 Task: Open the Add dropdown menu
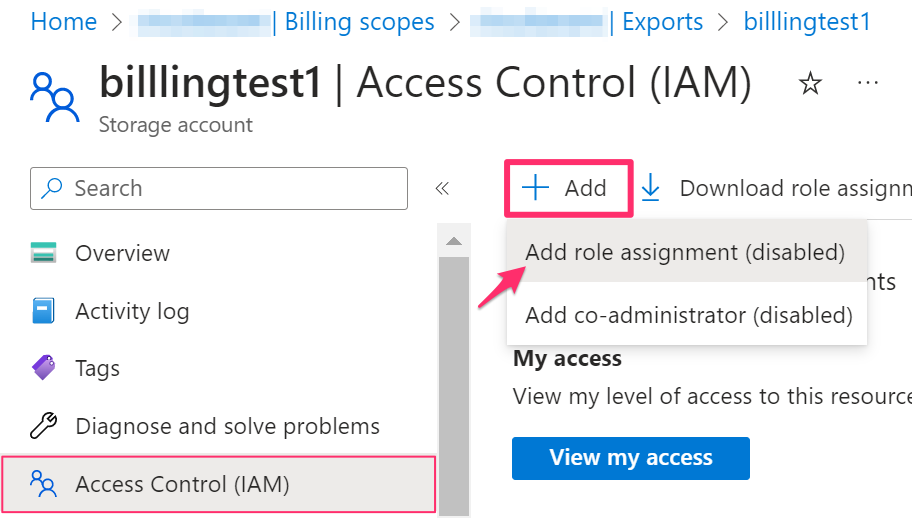click(567, 188)
